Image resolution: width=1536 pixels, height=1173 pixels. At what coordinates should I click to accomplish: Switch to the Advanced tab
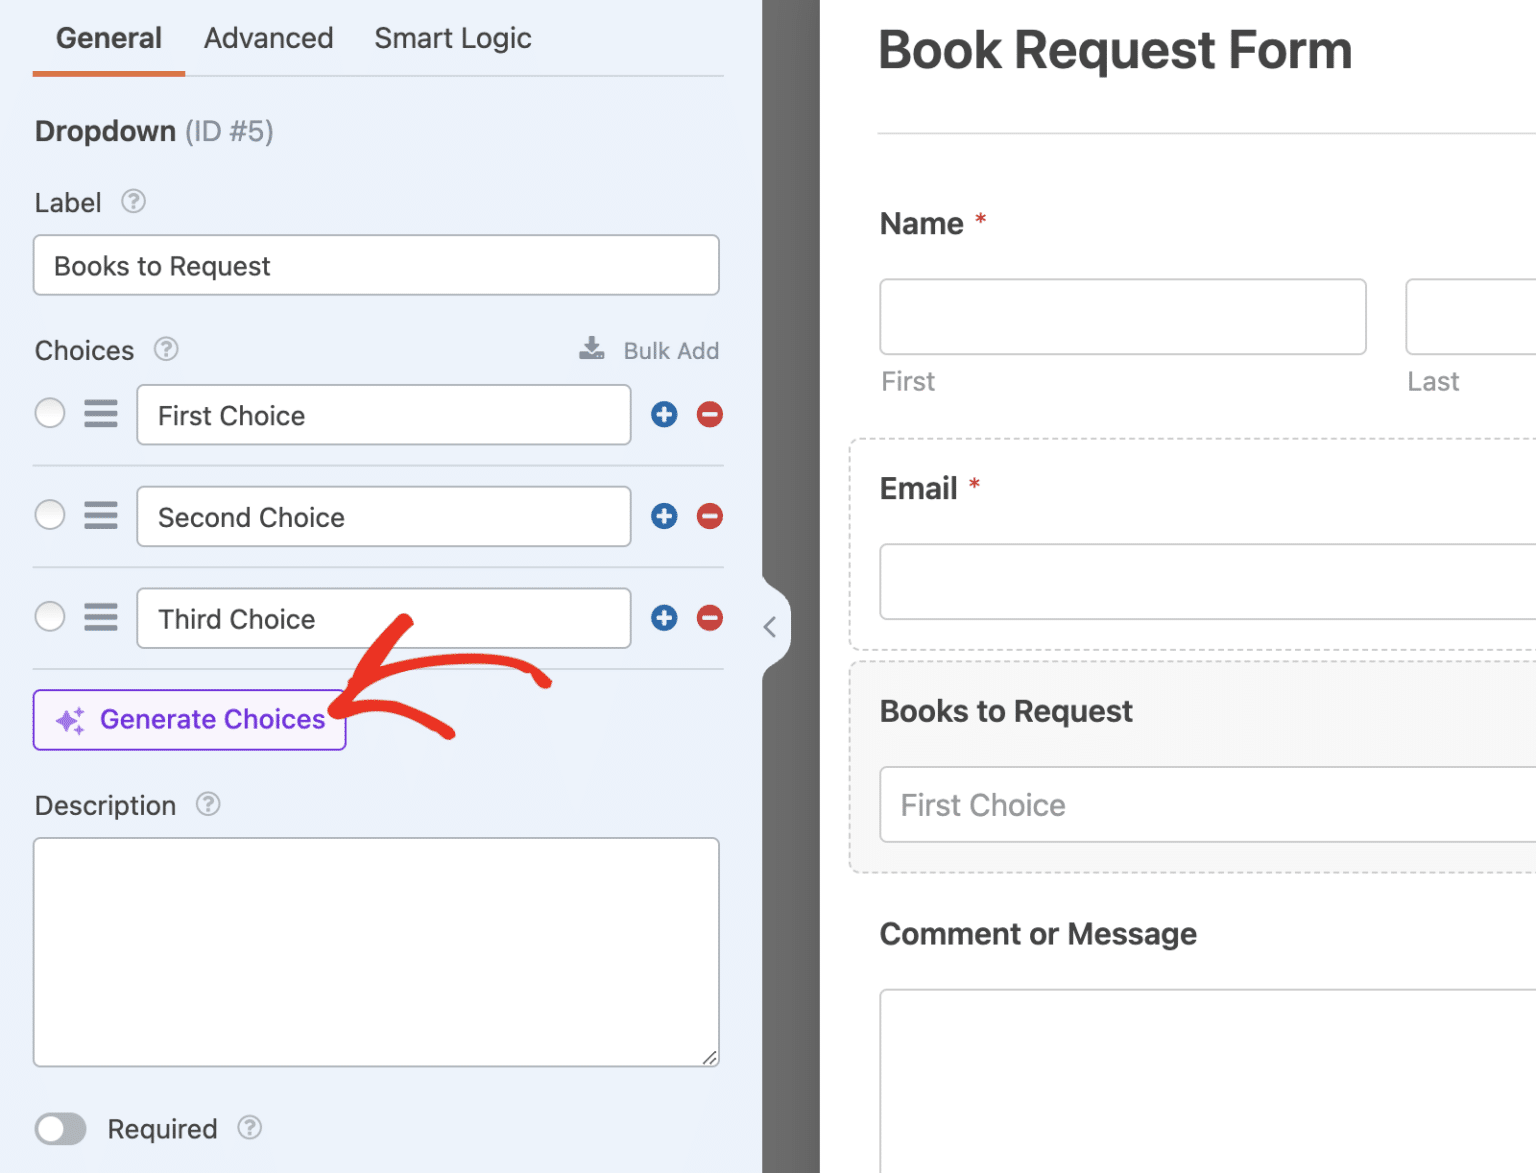tap(268, 38)
